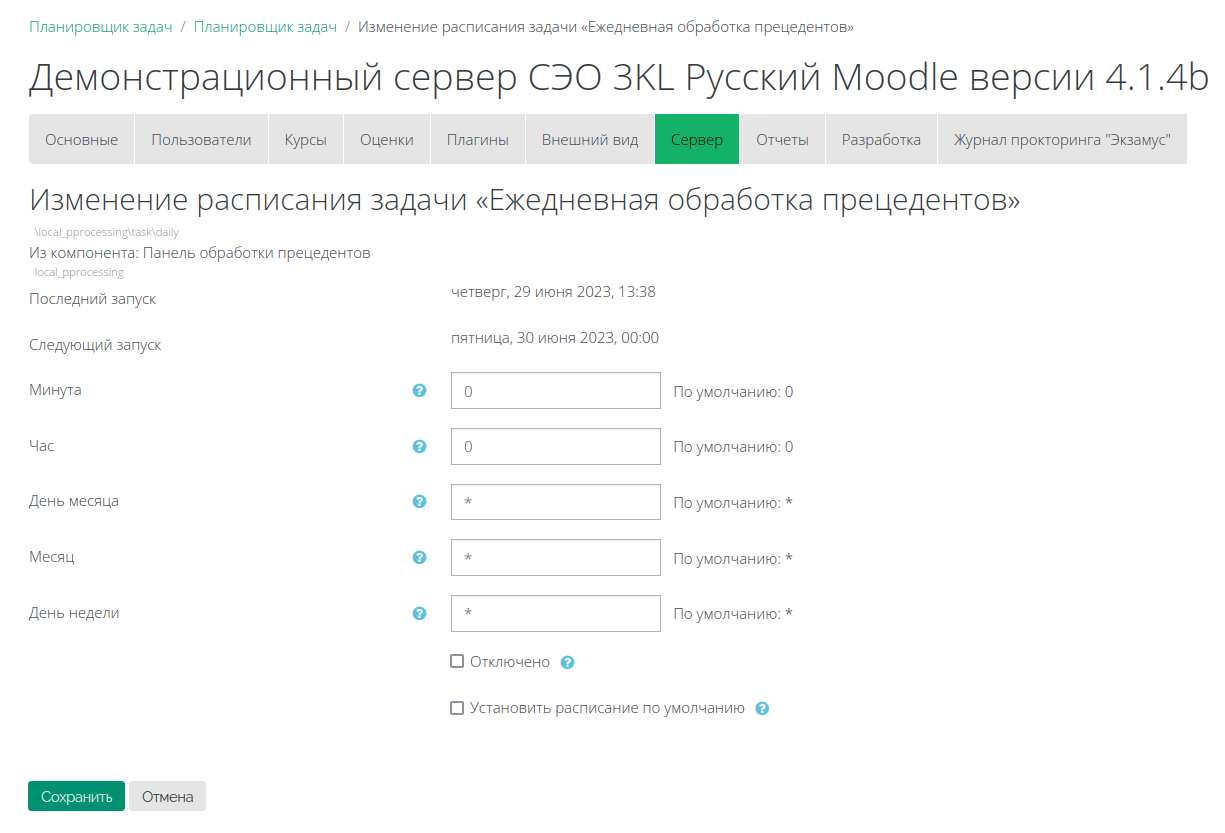Focus the Час input field
Image resolution: width=1225 pixels, height=833 pixels.
pos(556,446)
